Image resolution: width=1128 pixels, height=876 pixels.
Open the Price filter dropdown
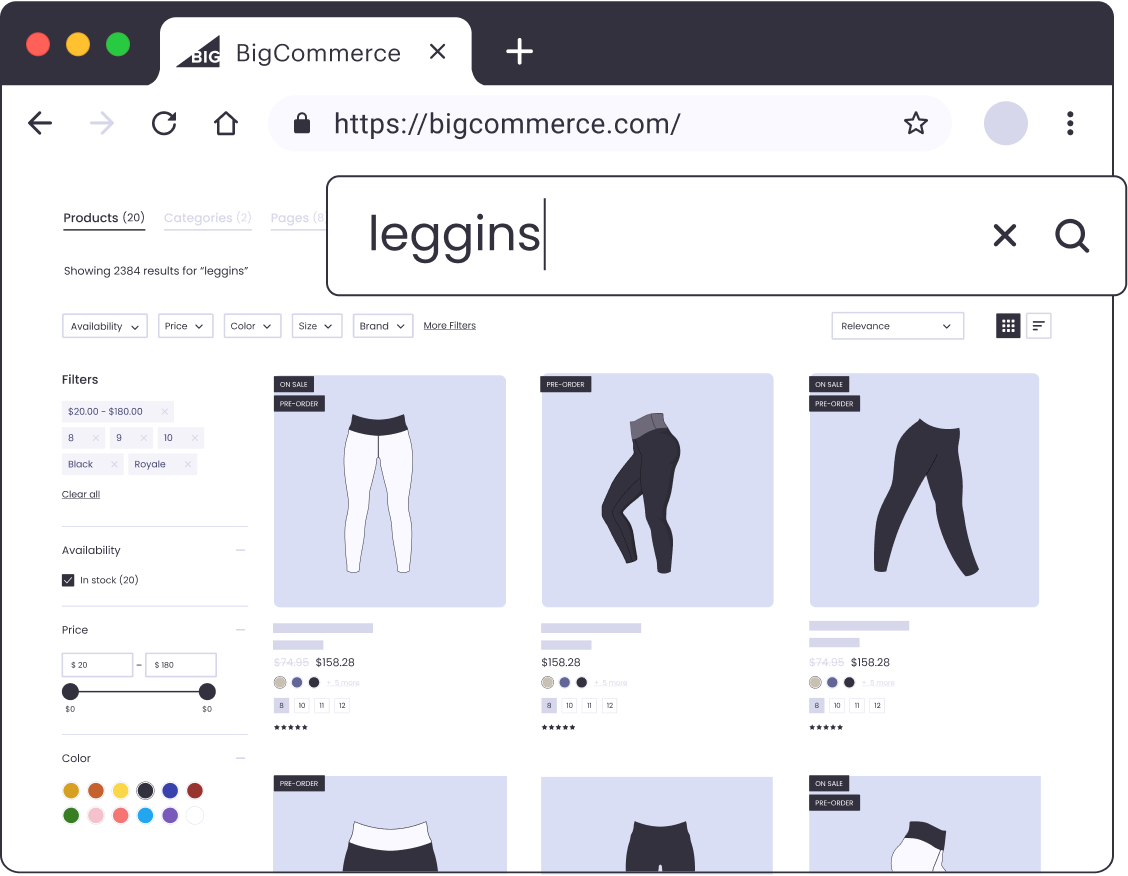[186, 326]
